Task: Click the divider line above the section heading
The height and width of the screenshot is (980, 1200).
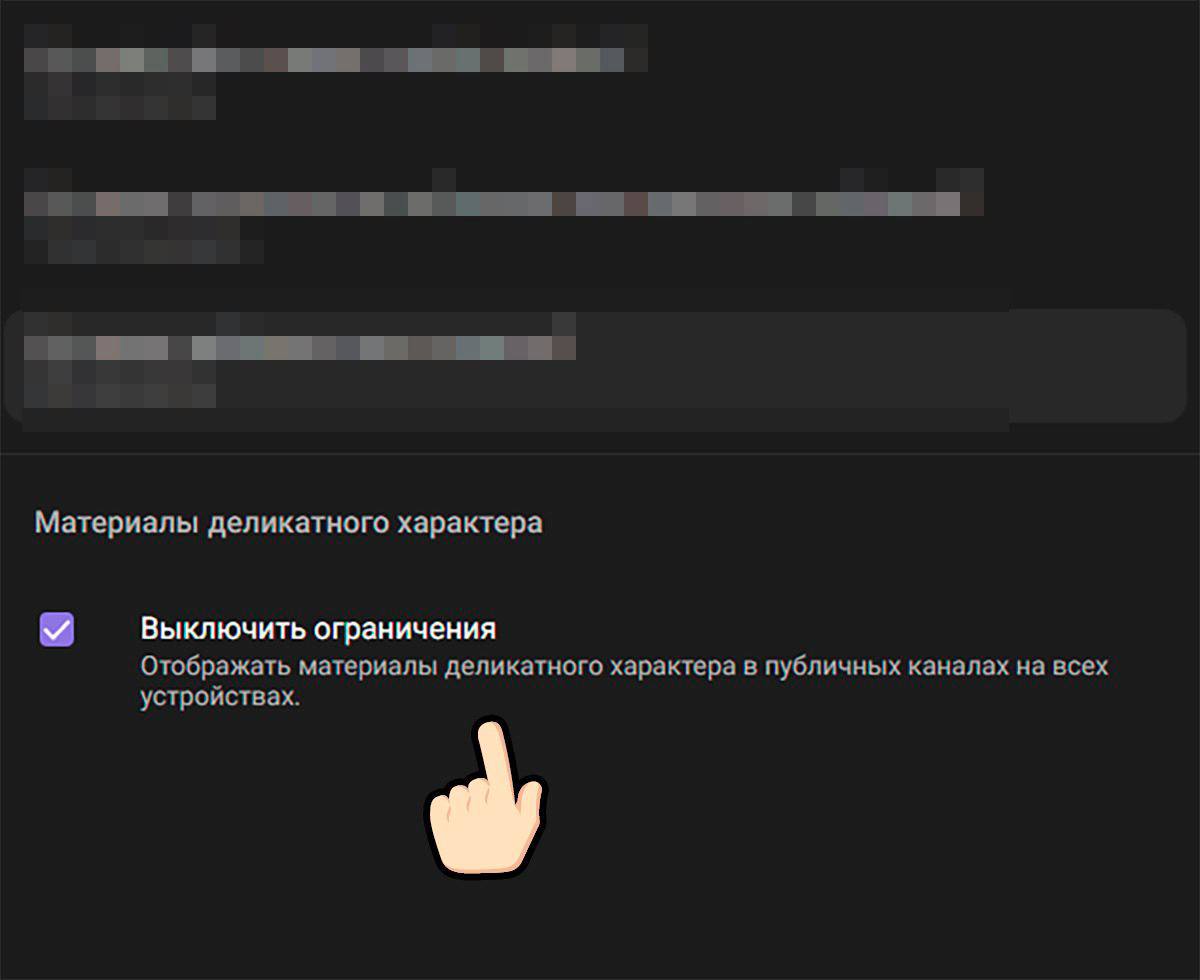Action: click(x=600, y=455)
